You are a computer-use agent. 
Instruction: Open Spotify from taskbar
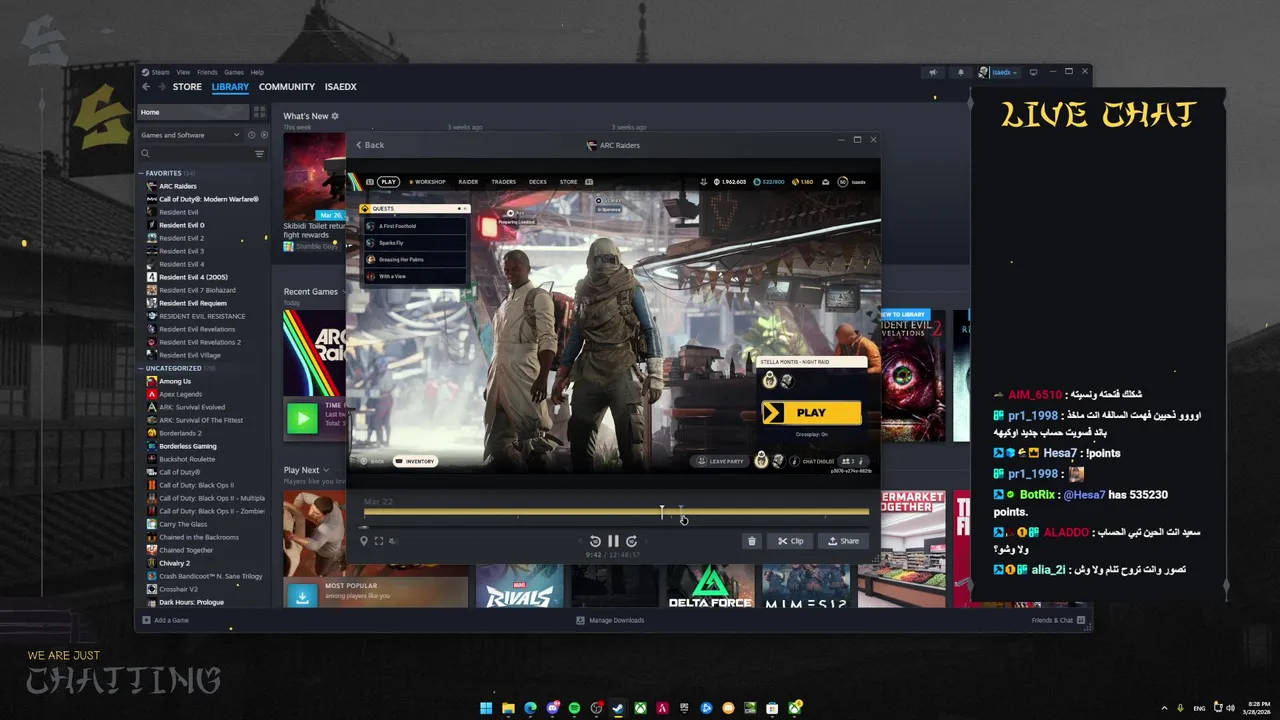pos(574,708)
